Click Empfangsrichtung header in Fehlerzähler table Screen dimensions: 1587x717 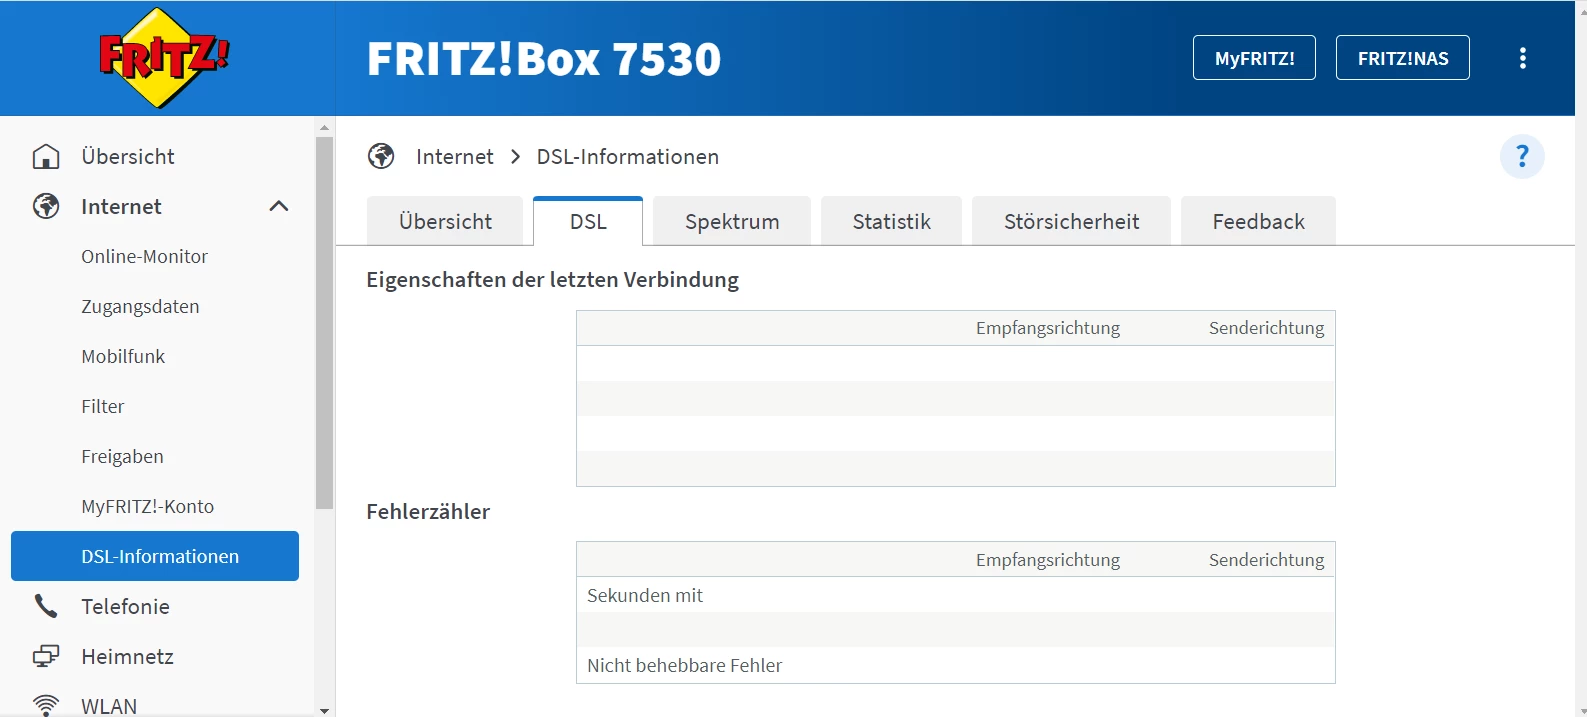click(1048, 560)
